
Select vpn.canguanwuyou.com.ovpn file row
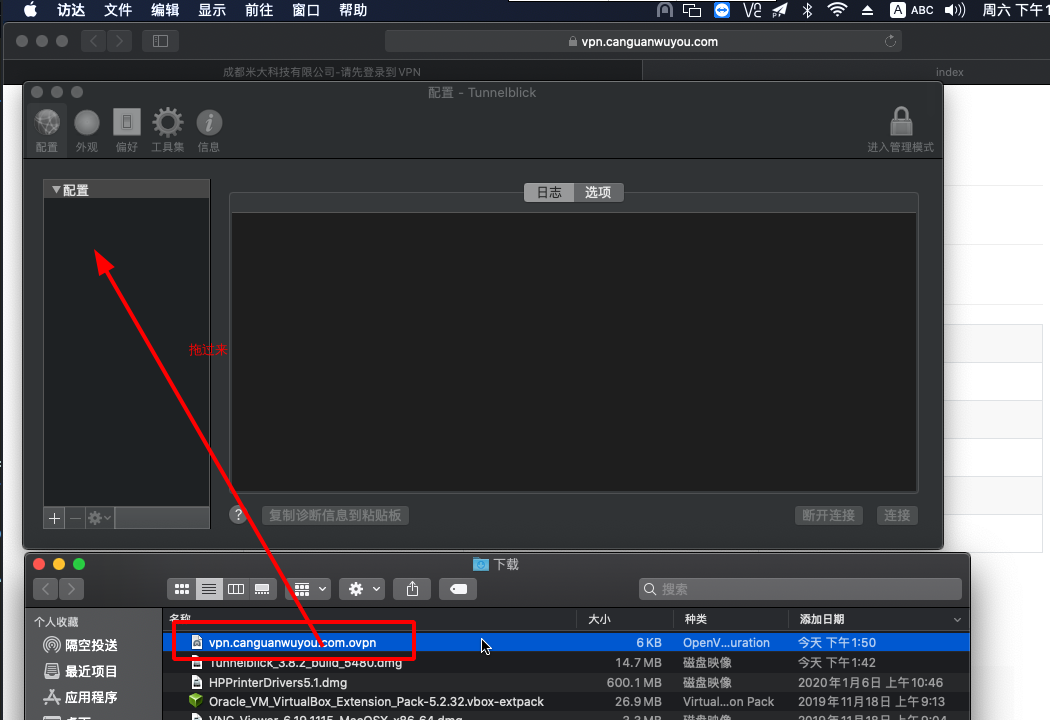click(x=566, y=642)
